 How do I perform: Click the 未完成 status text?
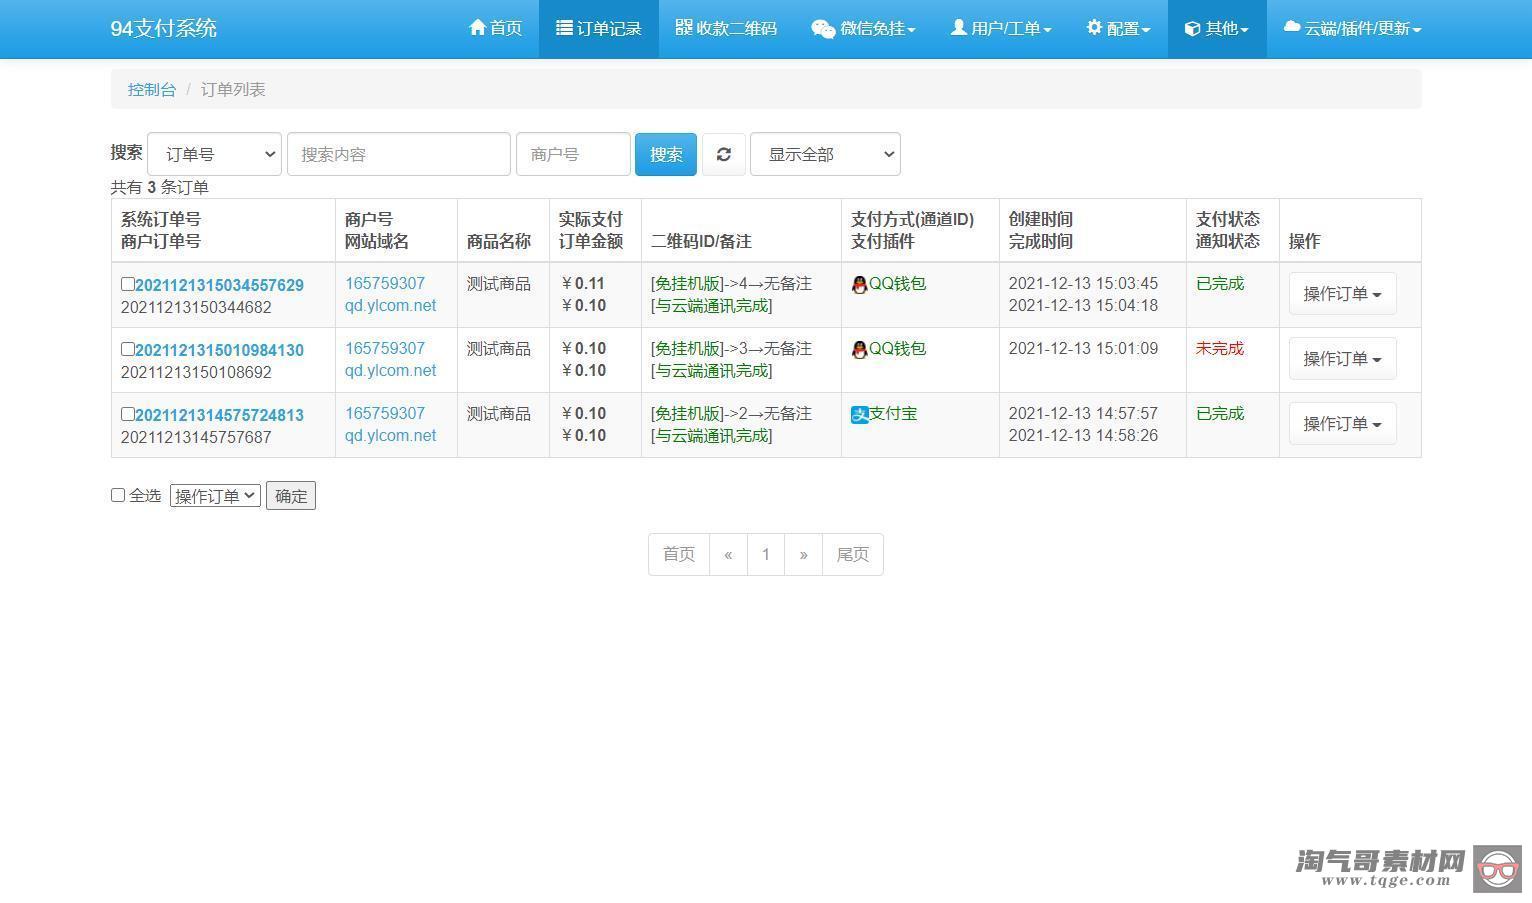(1220, 349)
